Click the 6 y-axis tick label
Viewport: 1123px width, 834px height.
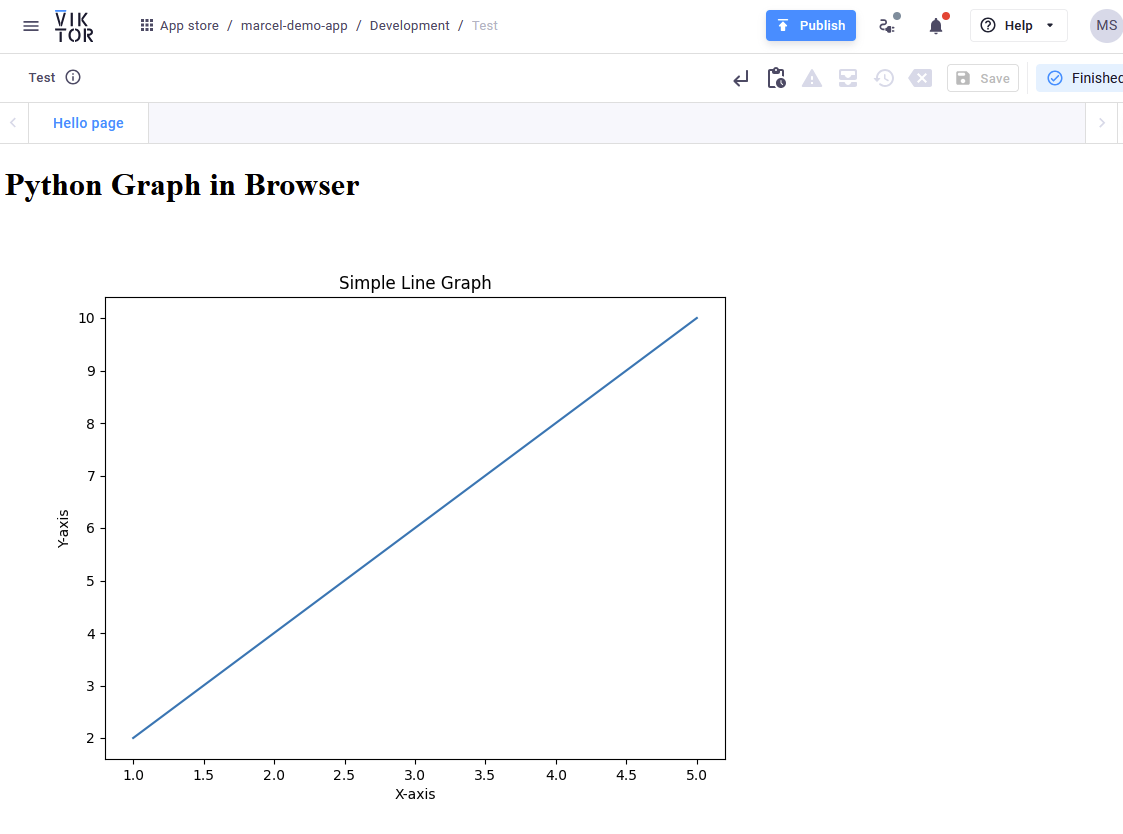coord(90,528)
